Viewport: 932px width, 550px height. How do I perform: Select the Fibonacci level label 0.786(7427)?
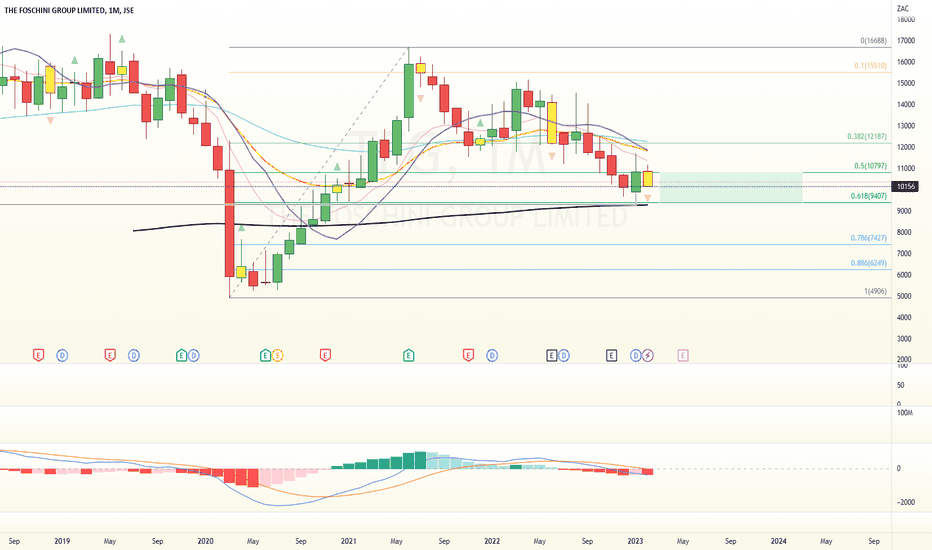[868, 238]
